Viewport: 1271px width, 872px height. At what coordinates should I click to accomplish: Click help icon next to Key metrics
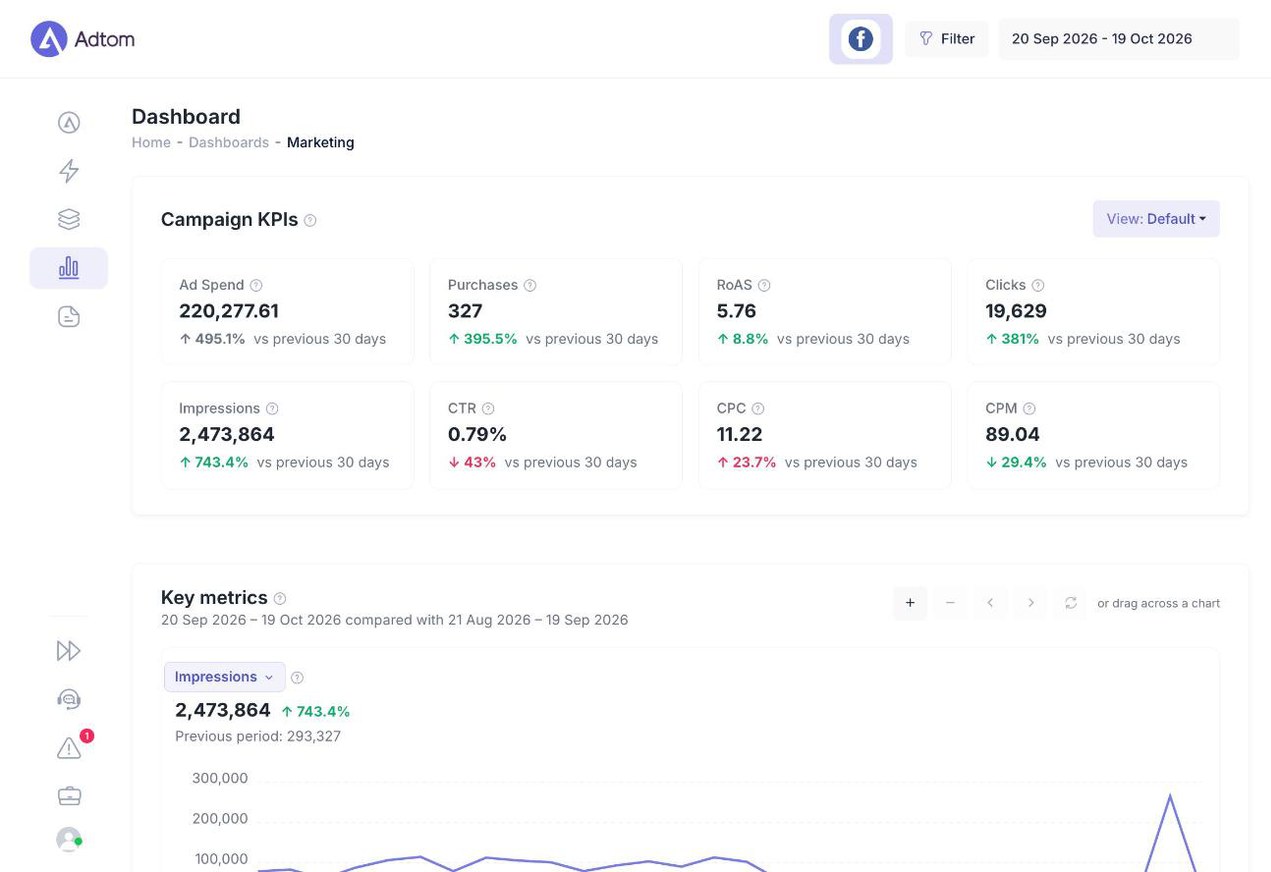click(x=280, y=598)
